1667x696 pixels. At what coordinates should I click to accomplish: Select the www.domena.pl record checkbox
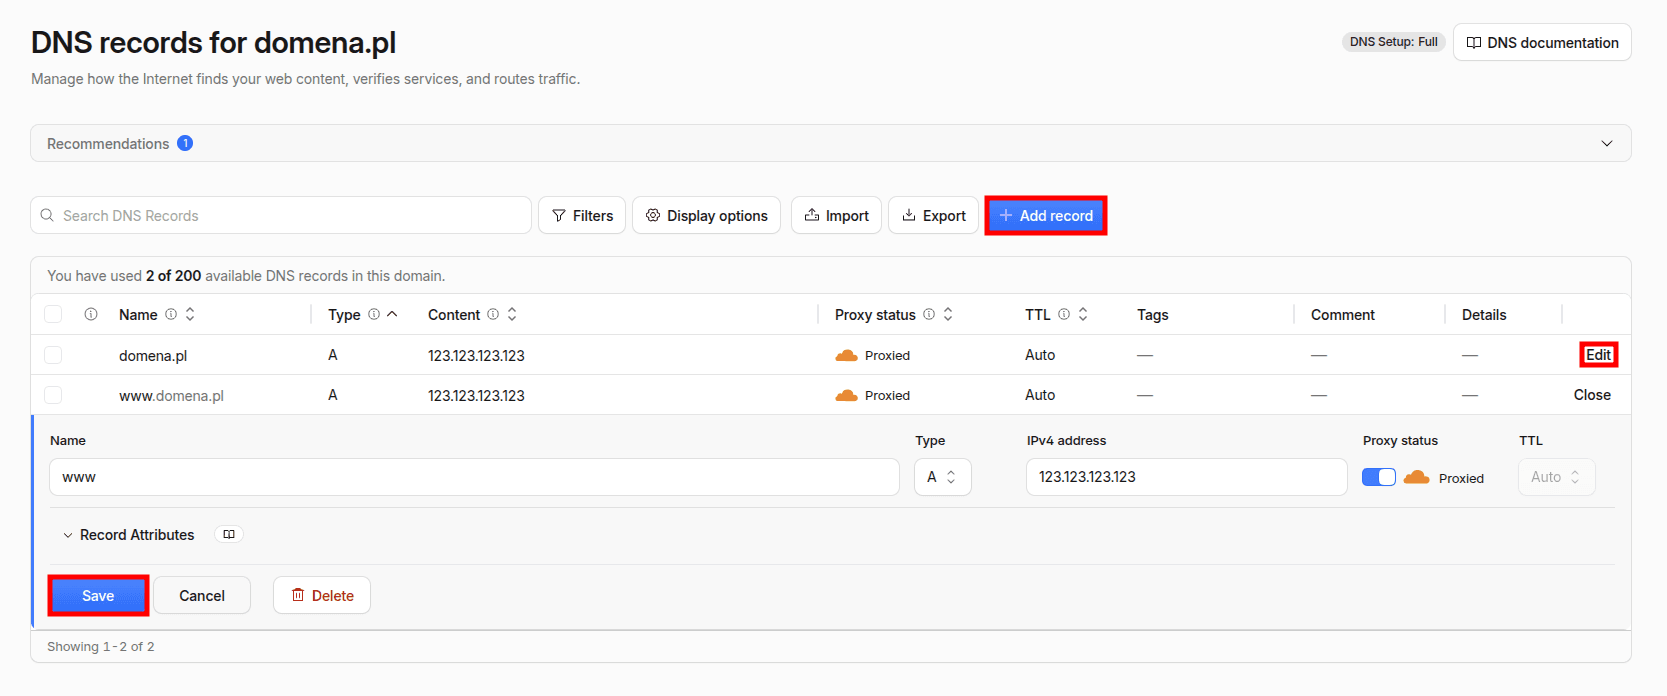(53, 395)
